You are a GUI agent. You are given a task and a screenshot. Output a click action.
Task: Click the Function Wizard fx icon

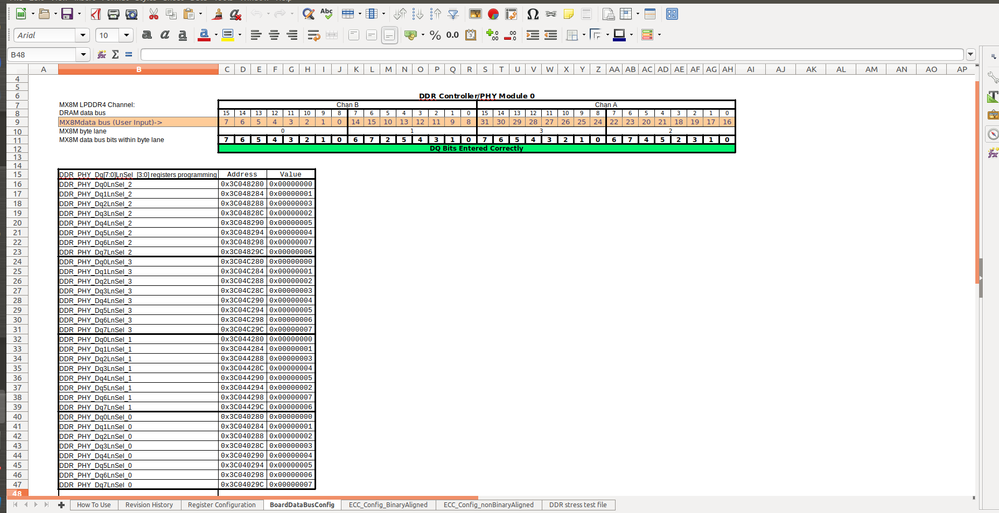click(101, 55)
